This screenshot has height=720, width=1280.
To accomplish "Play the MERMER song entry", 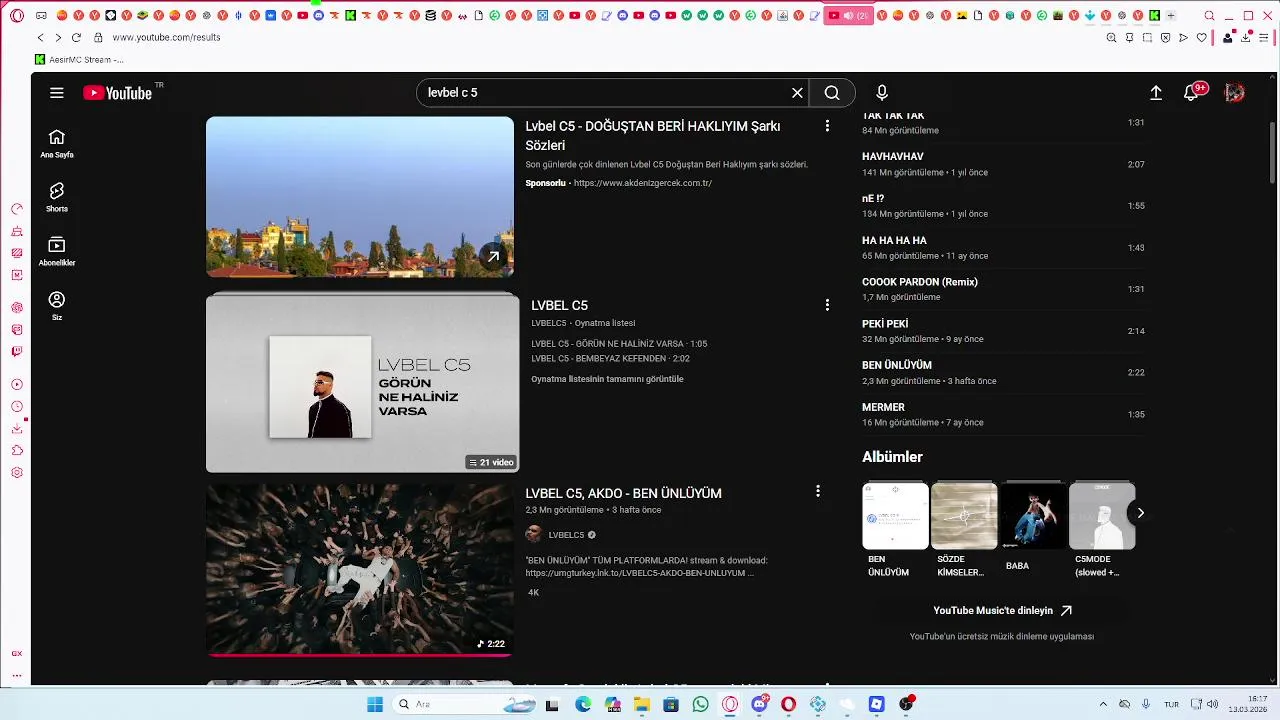I will (1004, 414).
